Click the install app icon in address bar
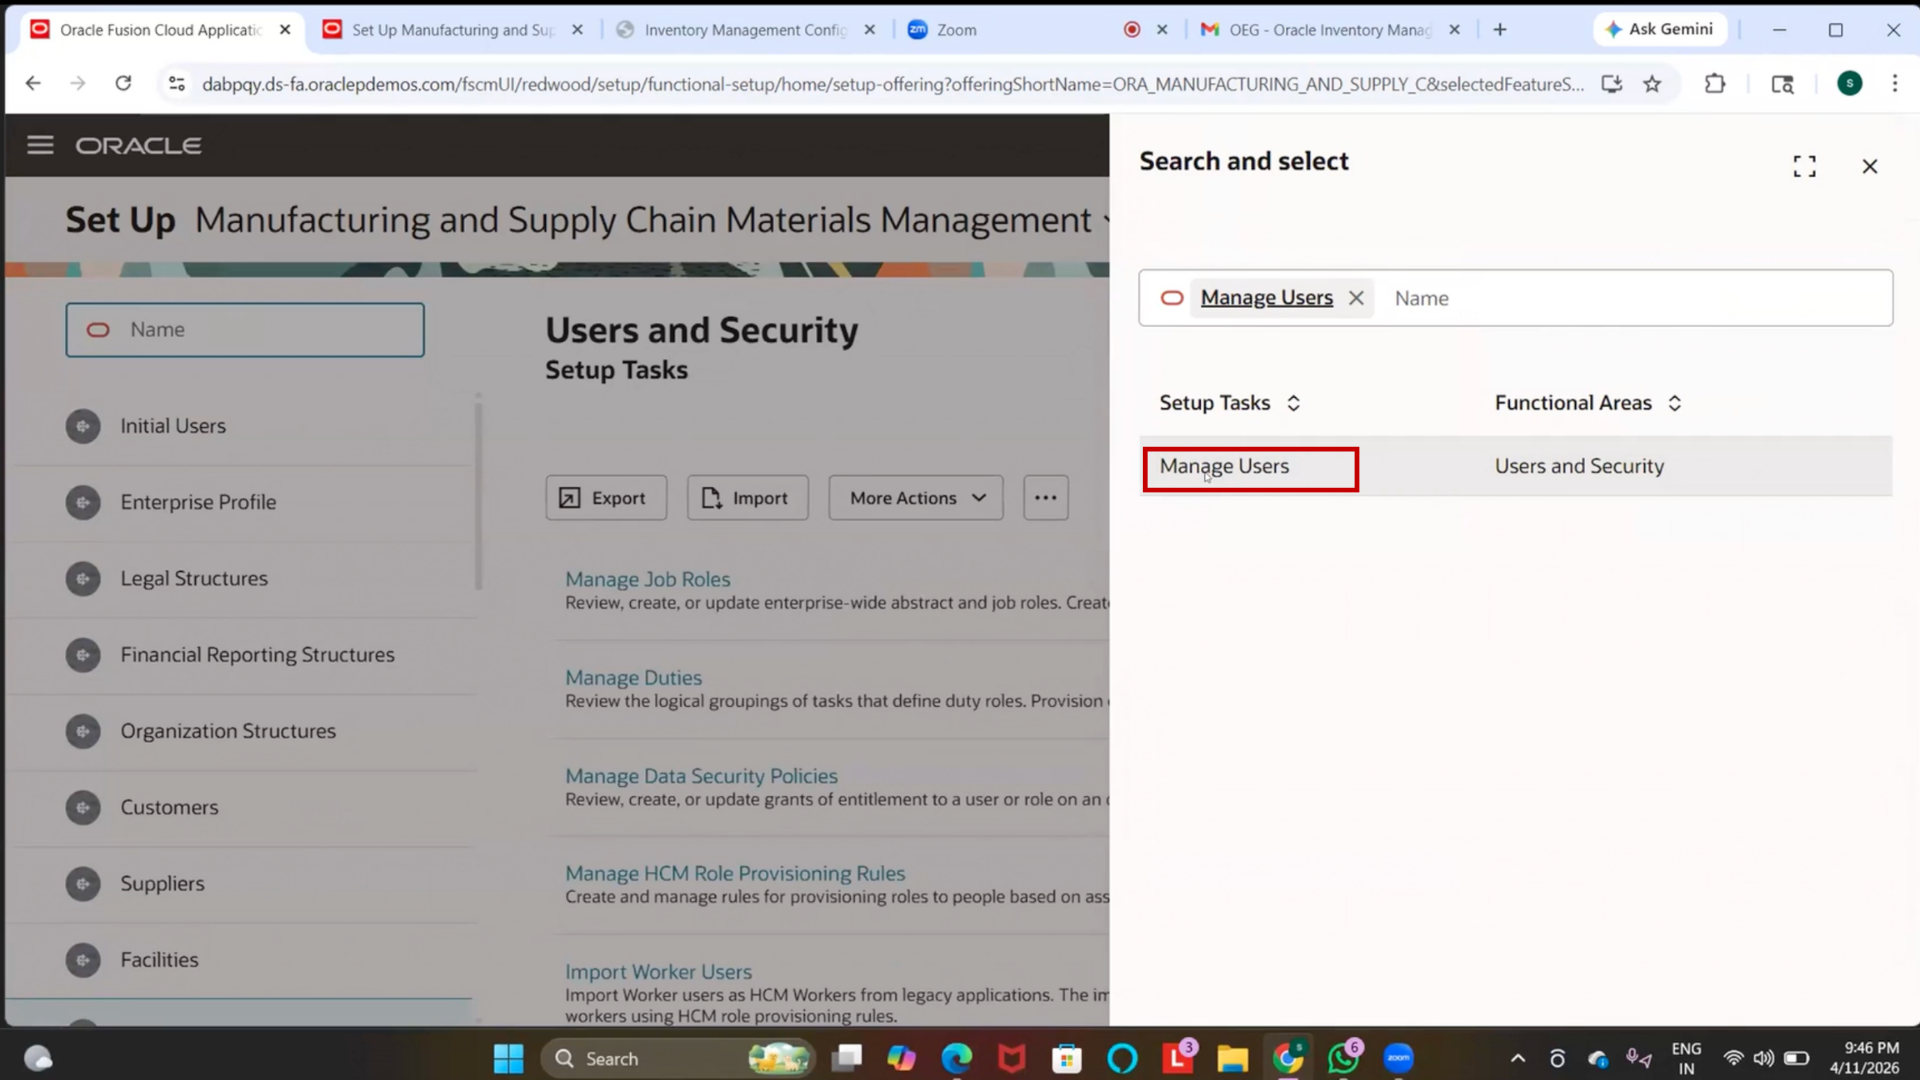The image size is (1920, 1080). (1611, 84)
